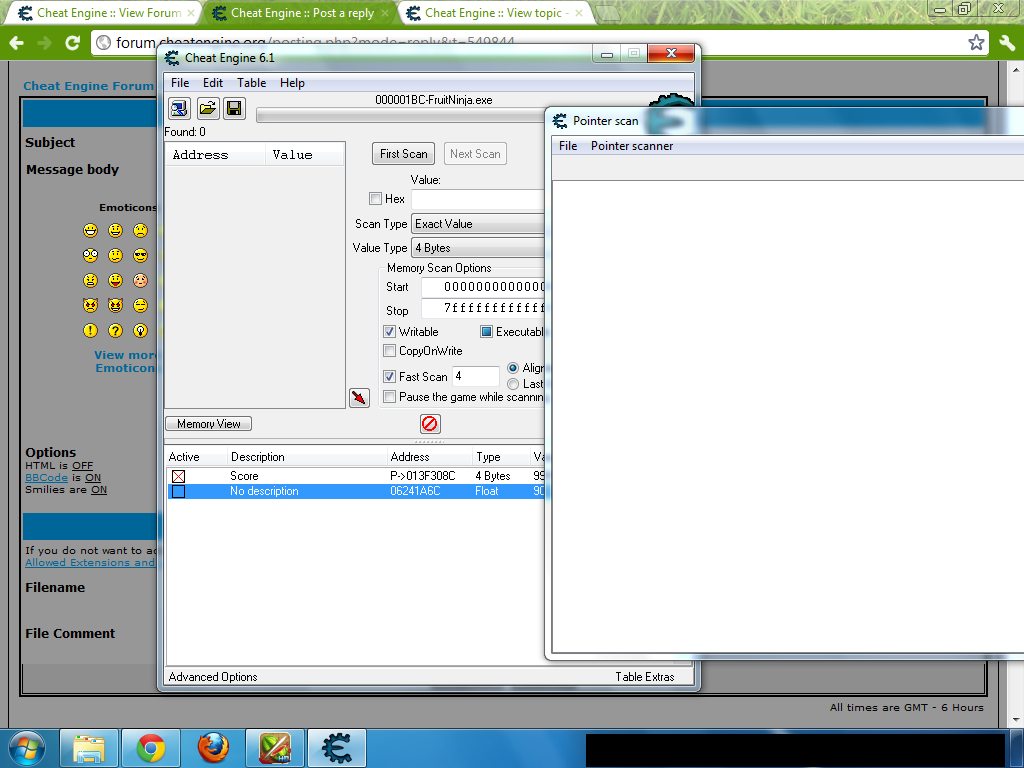
Task: Enable the Hex checkbox
Action: pos(375,198)
